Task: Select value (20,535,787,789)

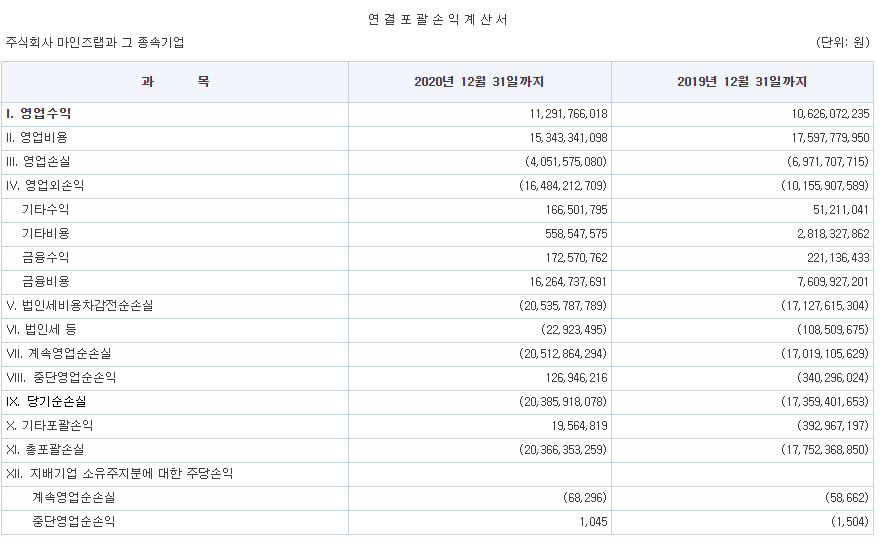Action: [563, 306]
